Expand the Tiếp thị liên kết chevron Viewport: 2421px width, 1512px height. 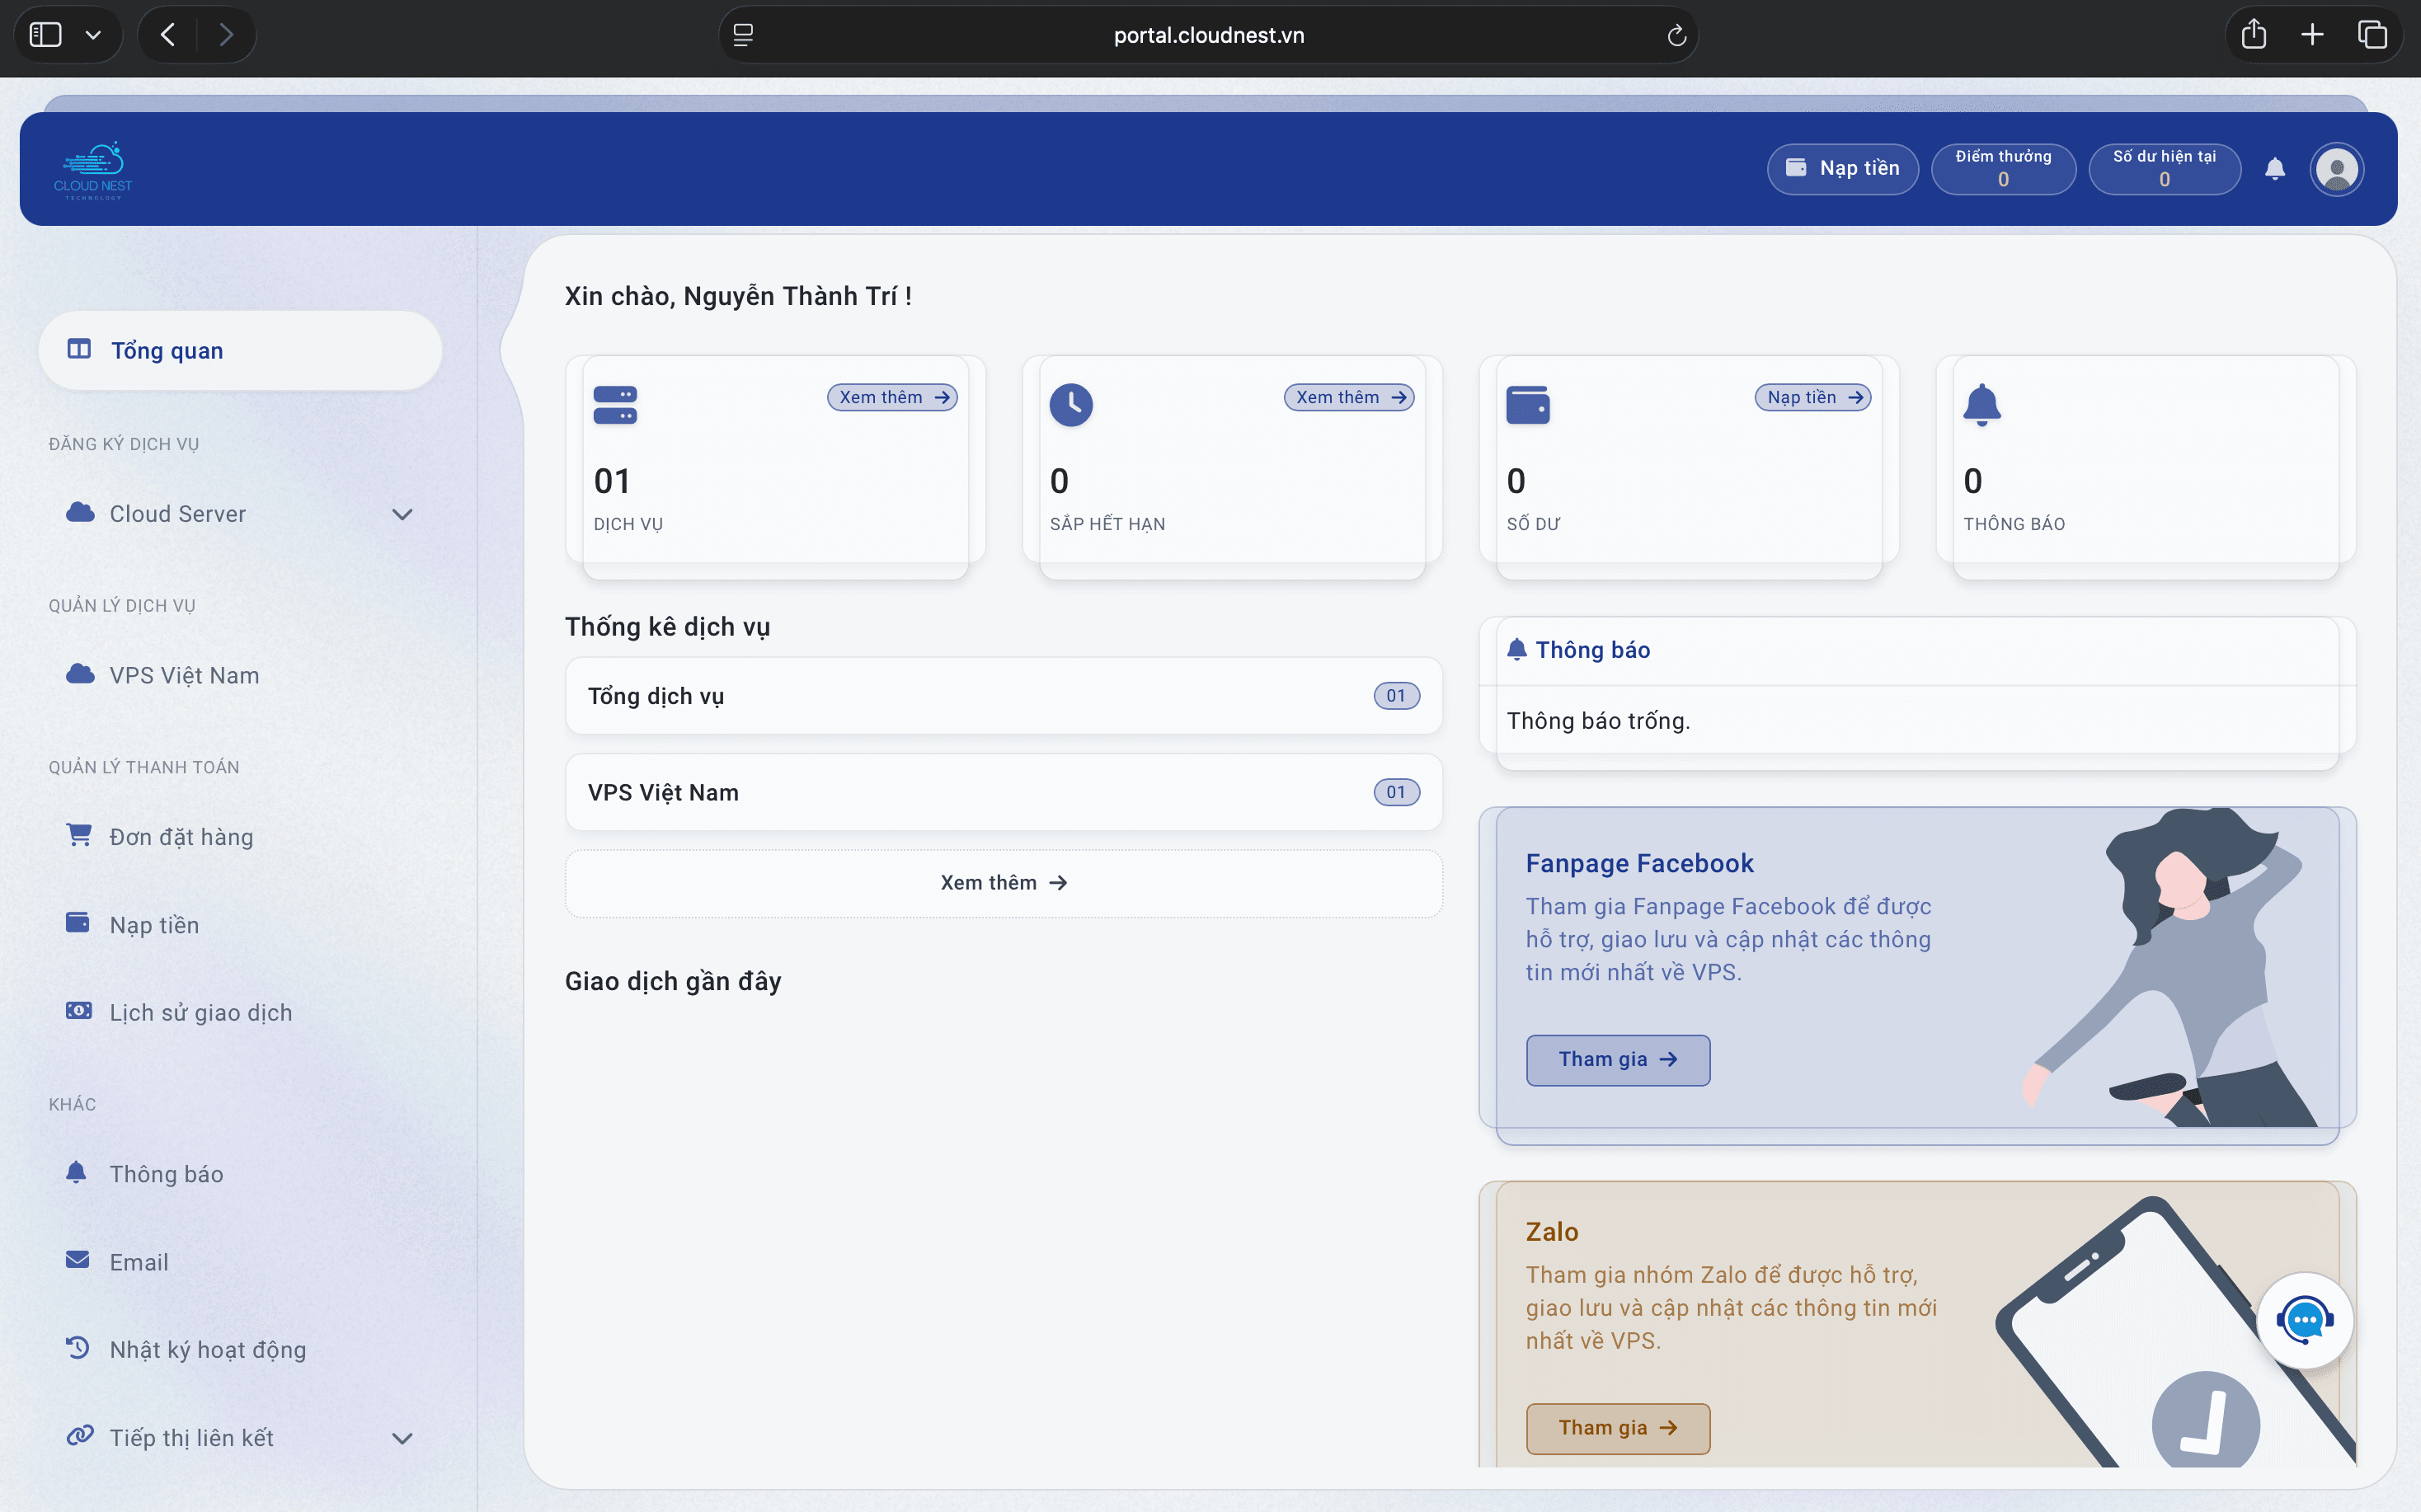pyautogui.click(x=402, y=1438)
